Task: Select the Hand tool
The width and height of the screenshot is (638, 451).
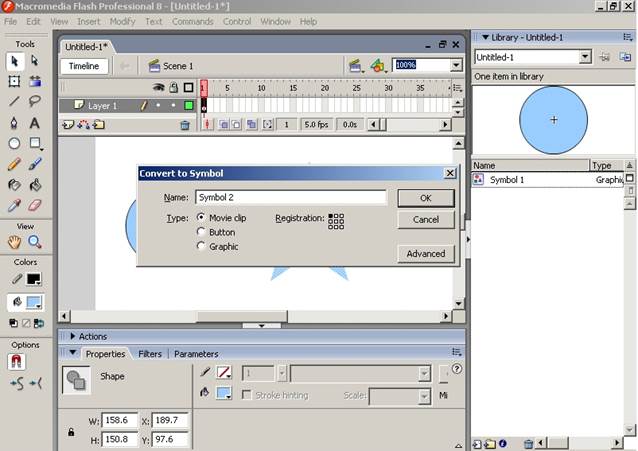Action: [15, 242]
